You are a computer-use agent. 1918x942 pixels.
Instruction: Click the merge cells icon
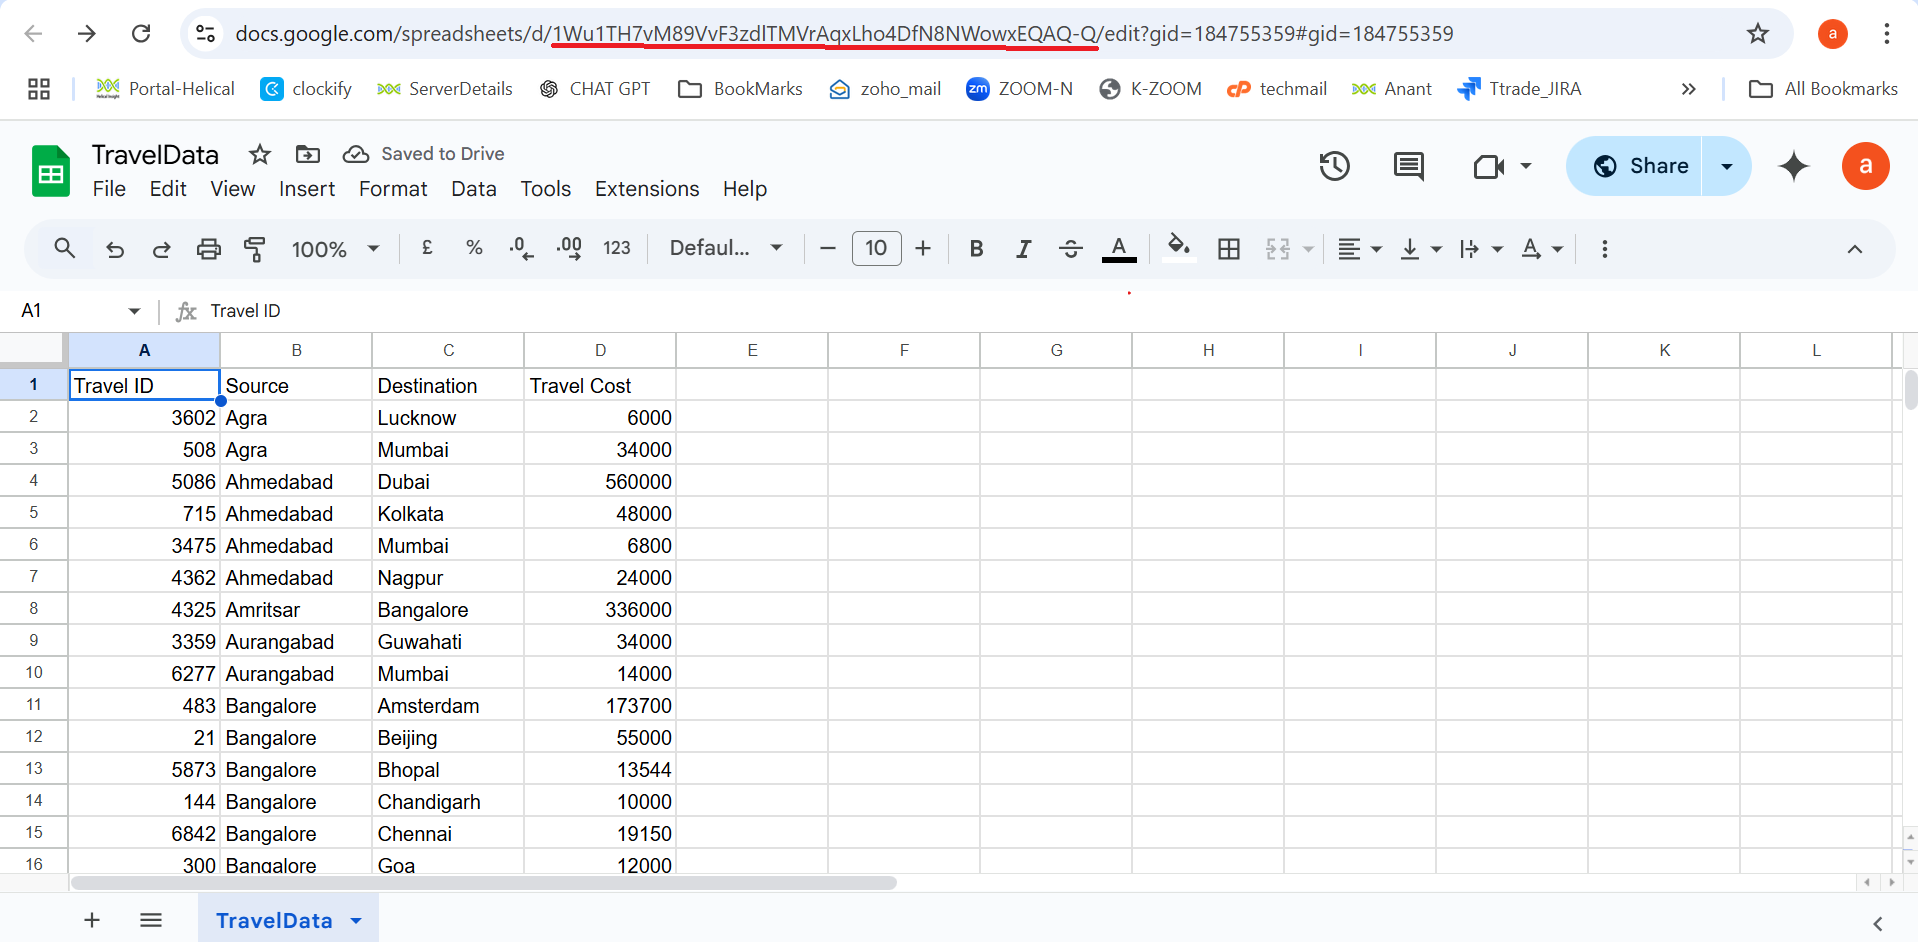coord(1278,248)
